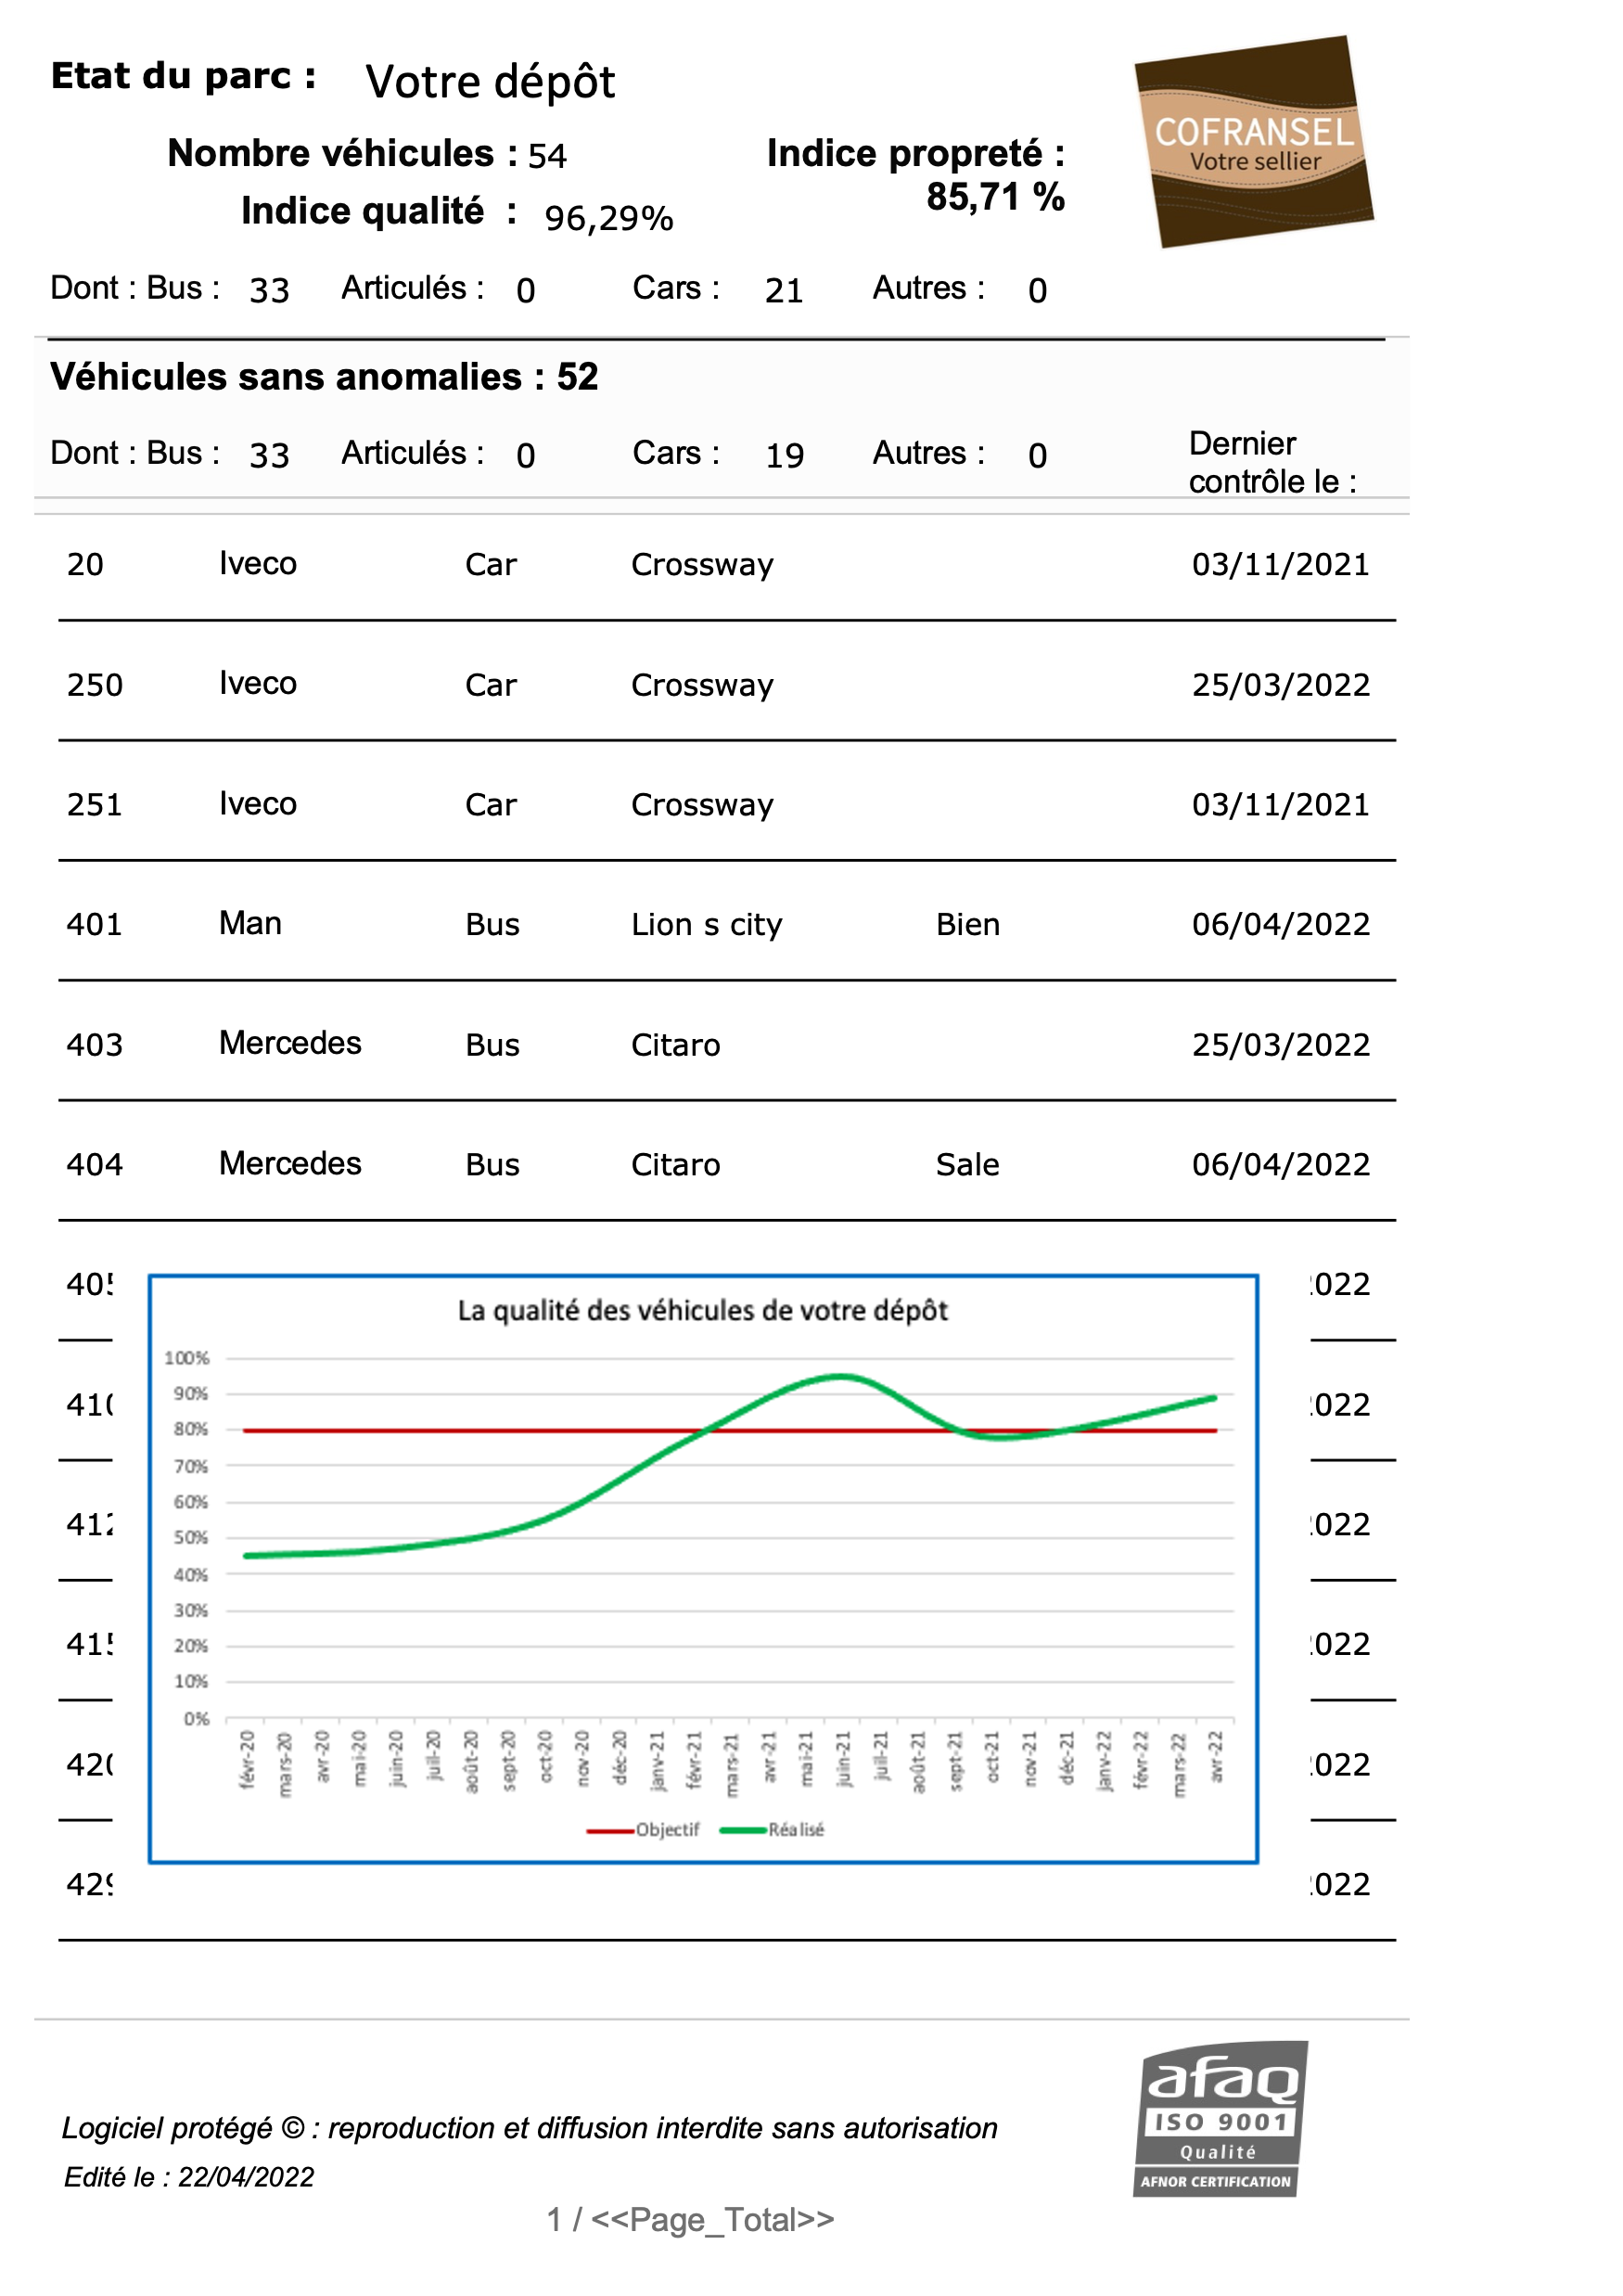Click the "Nombre véhicules :" label
Screen dimensions: 1623x2296
[343, 153]
